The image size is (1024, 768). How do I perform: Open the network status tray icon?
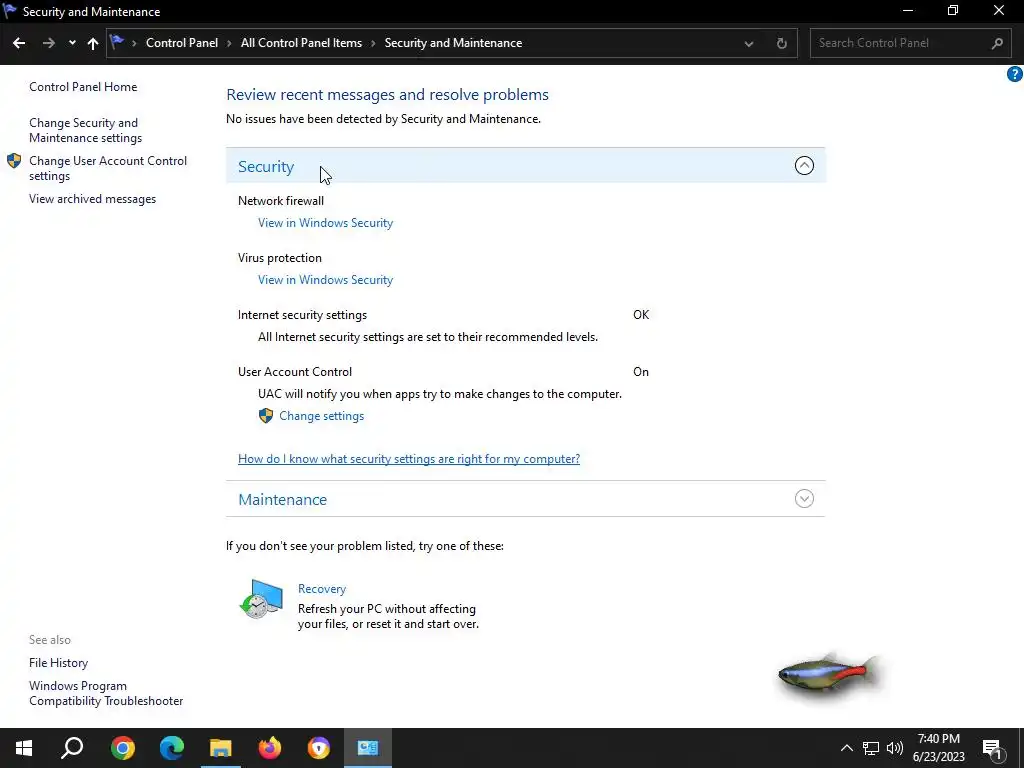tap(871, 748)
